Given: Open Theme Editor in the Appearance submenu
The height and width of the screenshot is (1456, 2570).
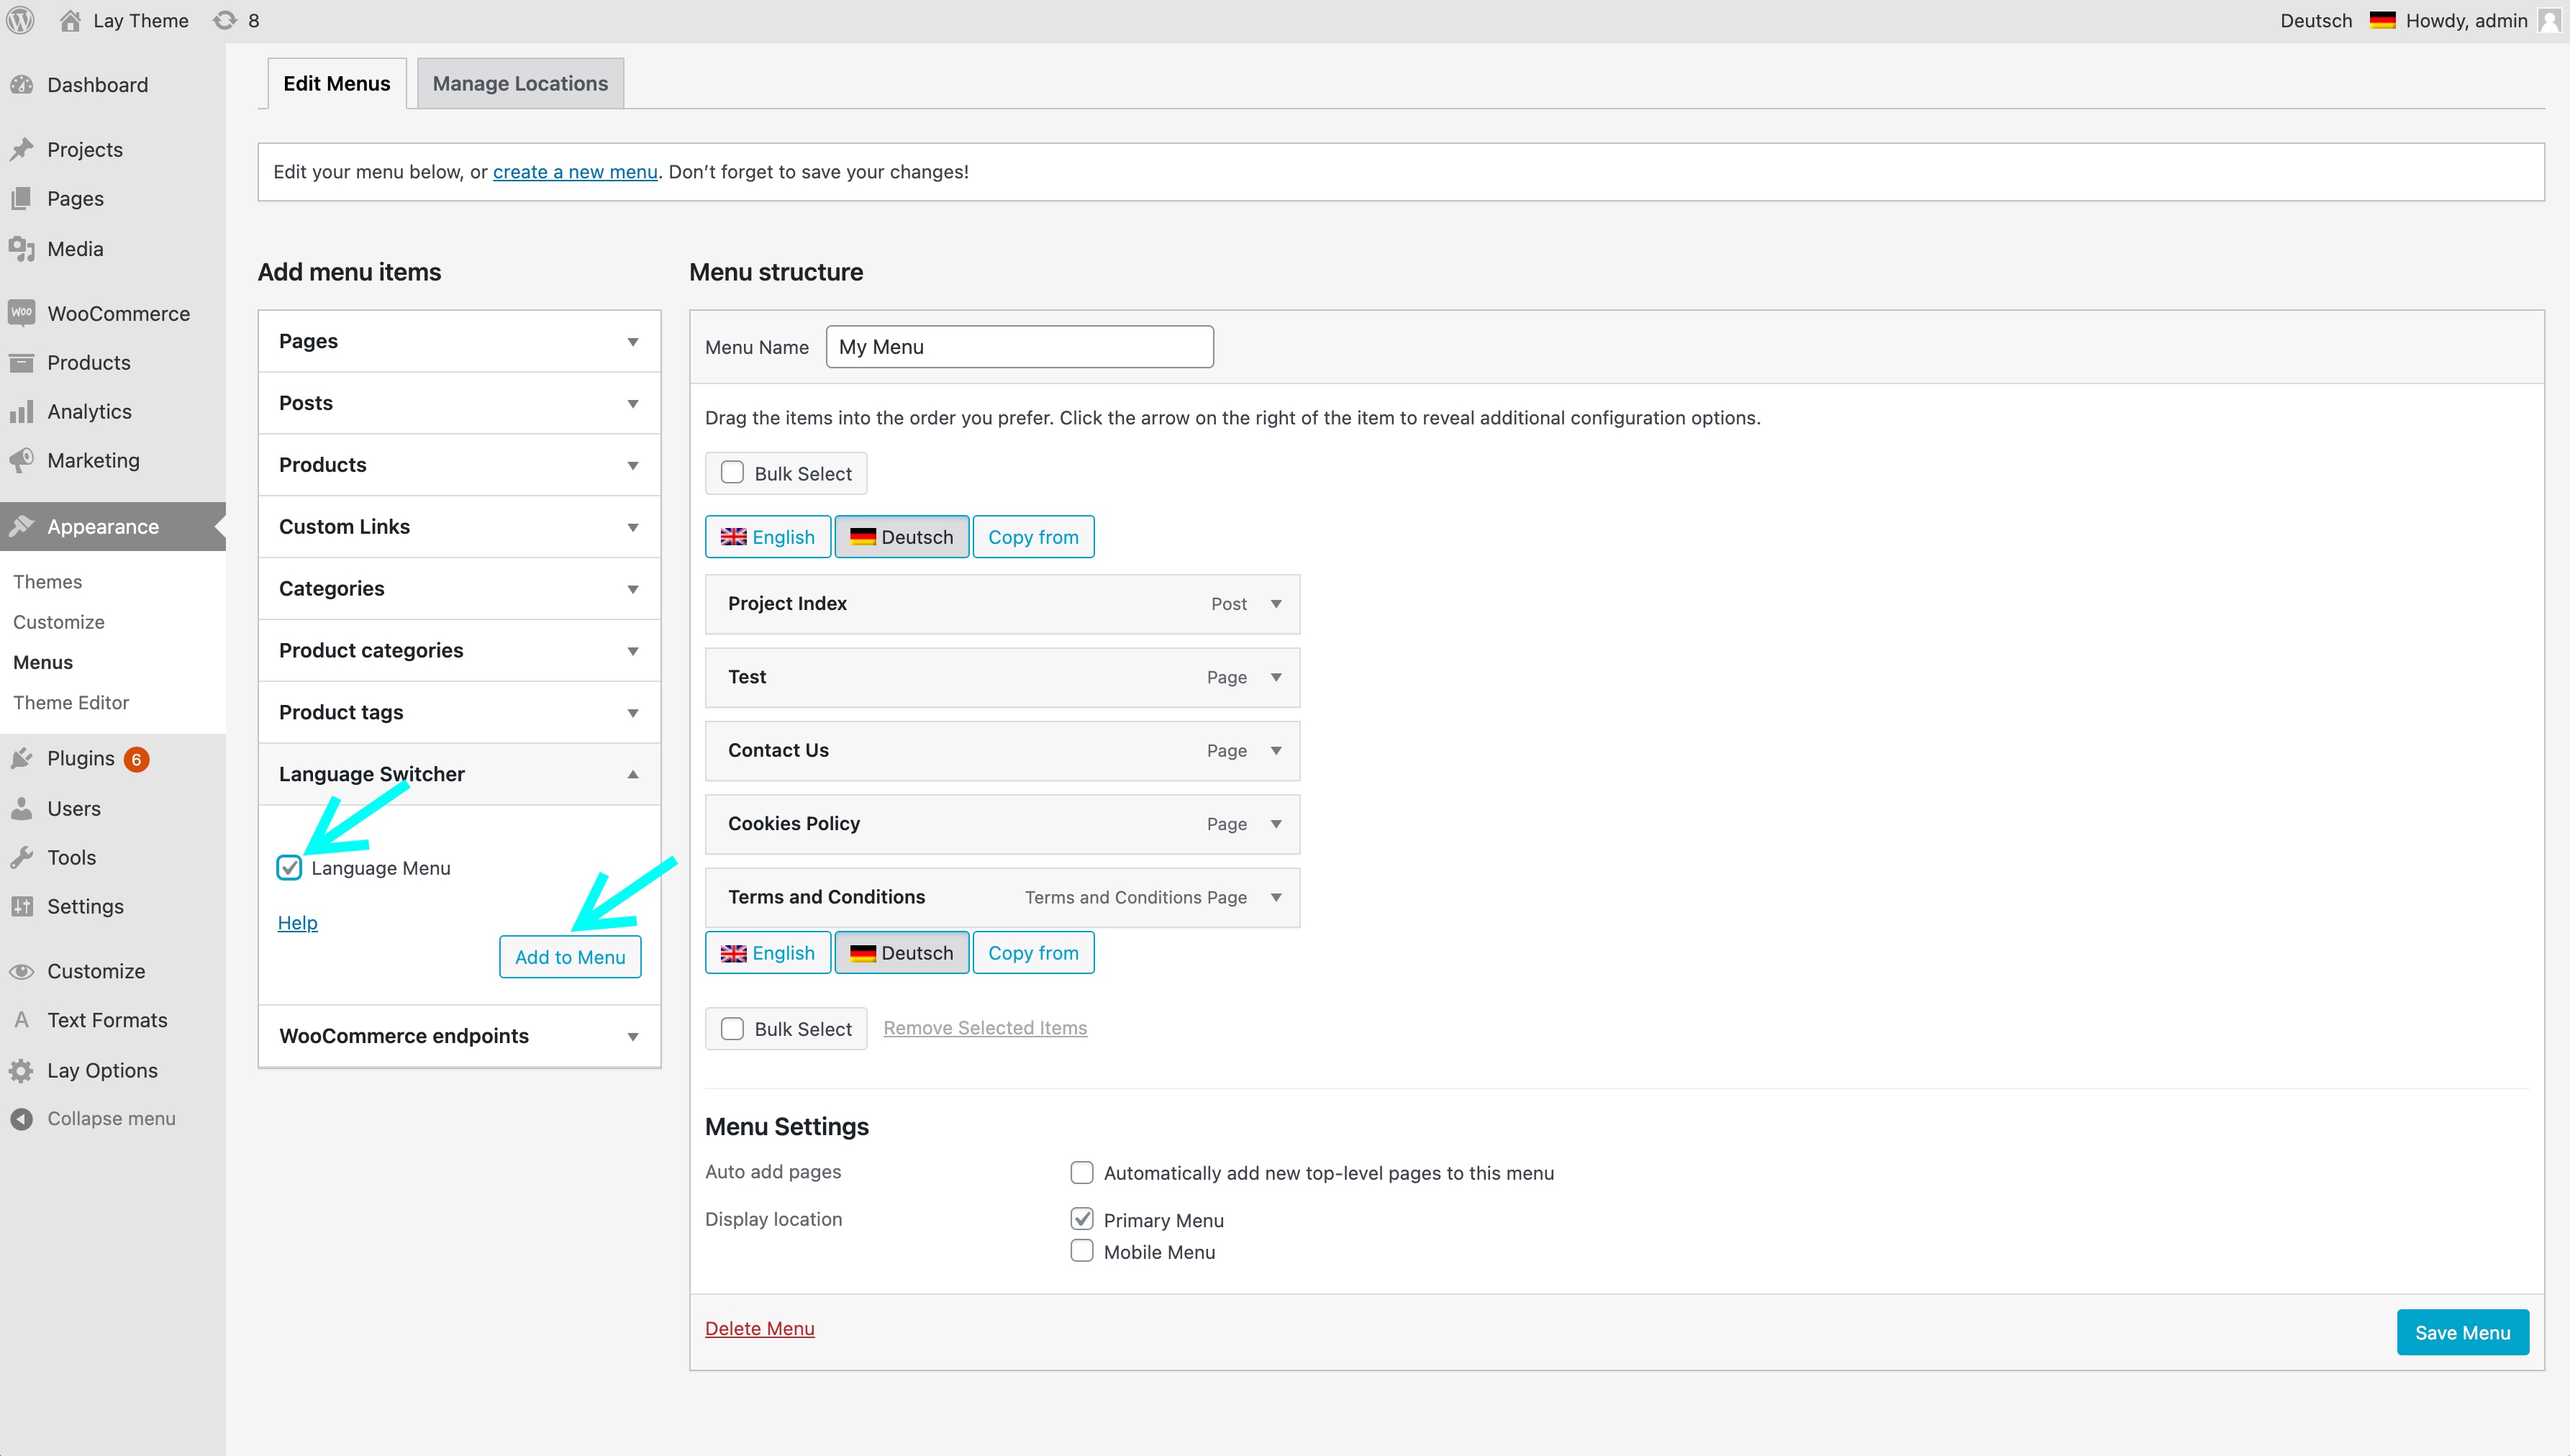Looking at the screenshot, I should [x=71, y=703].
